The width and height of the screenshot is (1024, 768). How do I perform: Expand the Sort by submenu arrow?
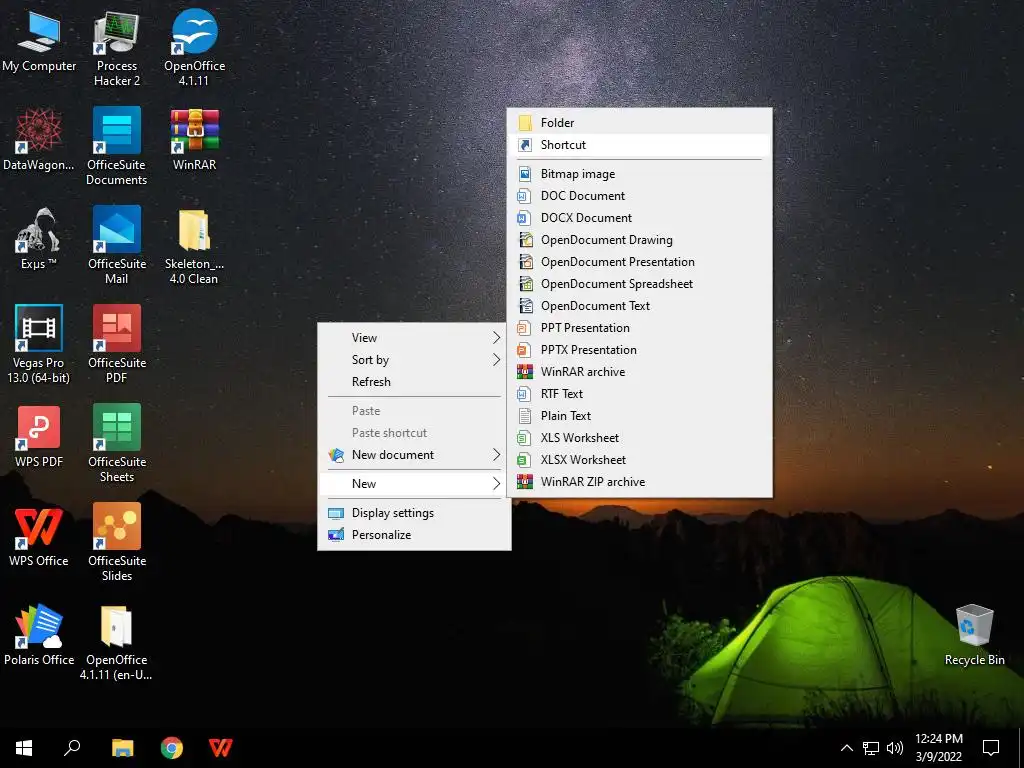coord(496,360)
